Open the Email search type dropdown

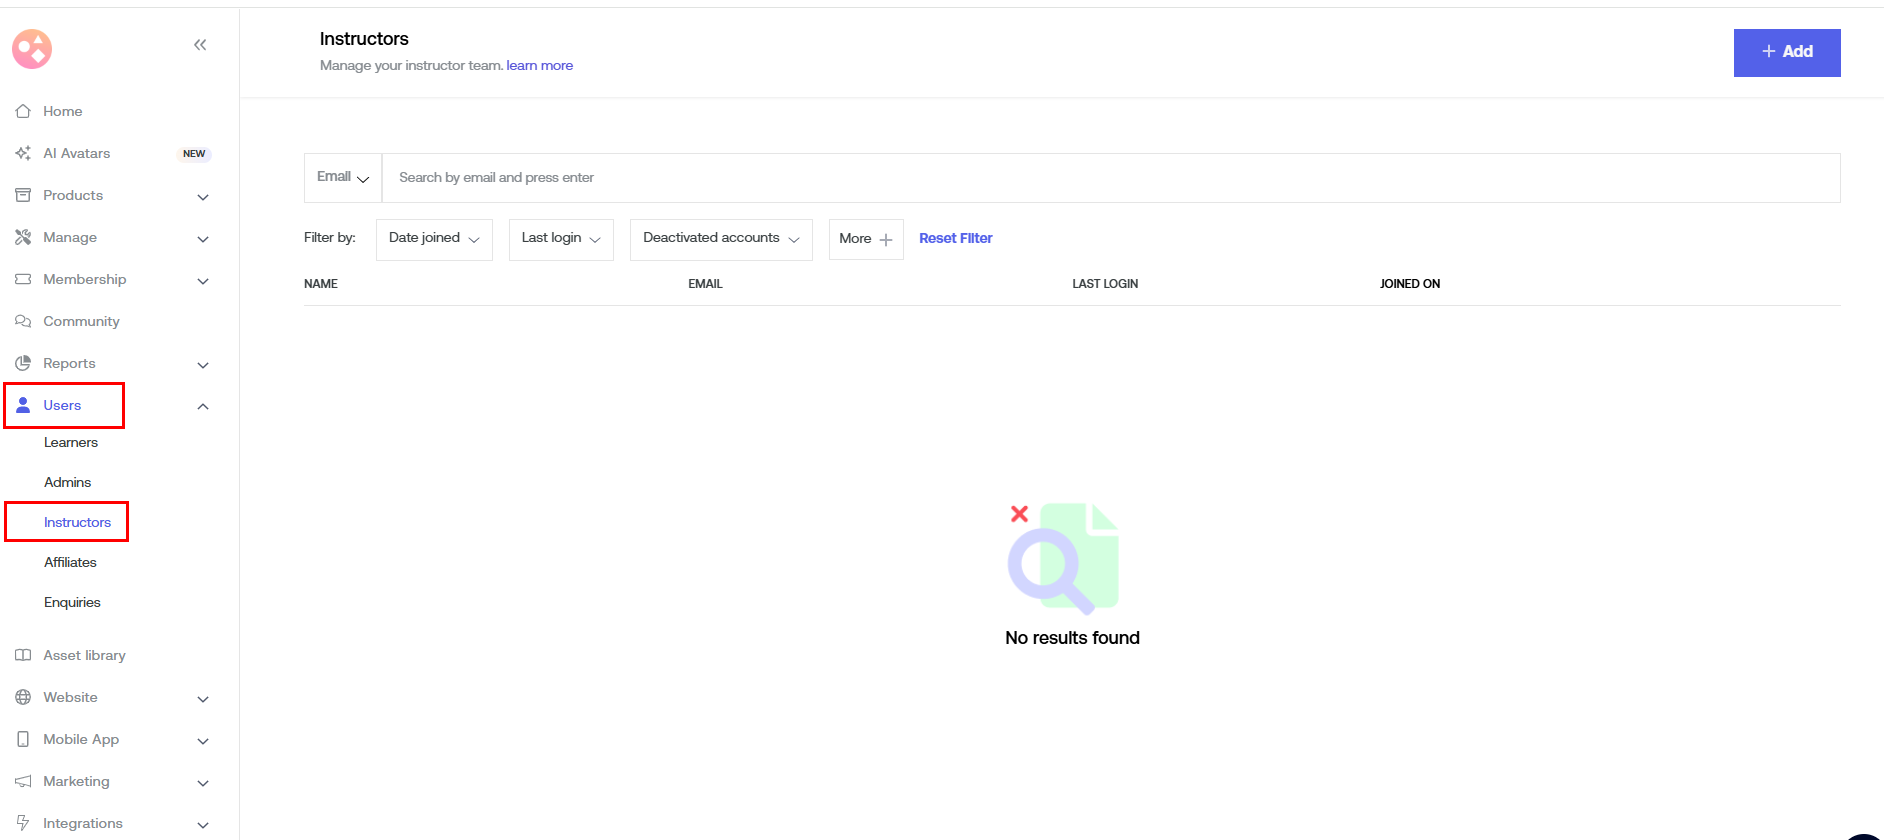(343, 178)
